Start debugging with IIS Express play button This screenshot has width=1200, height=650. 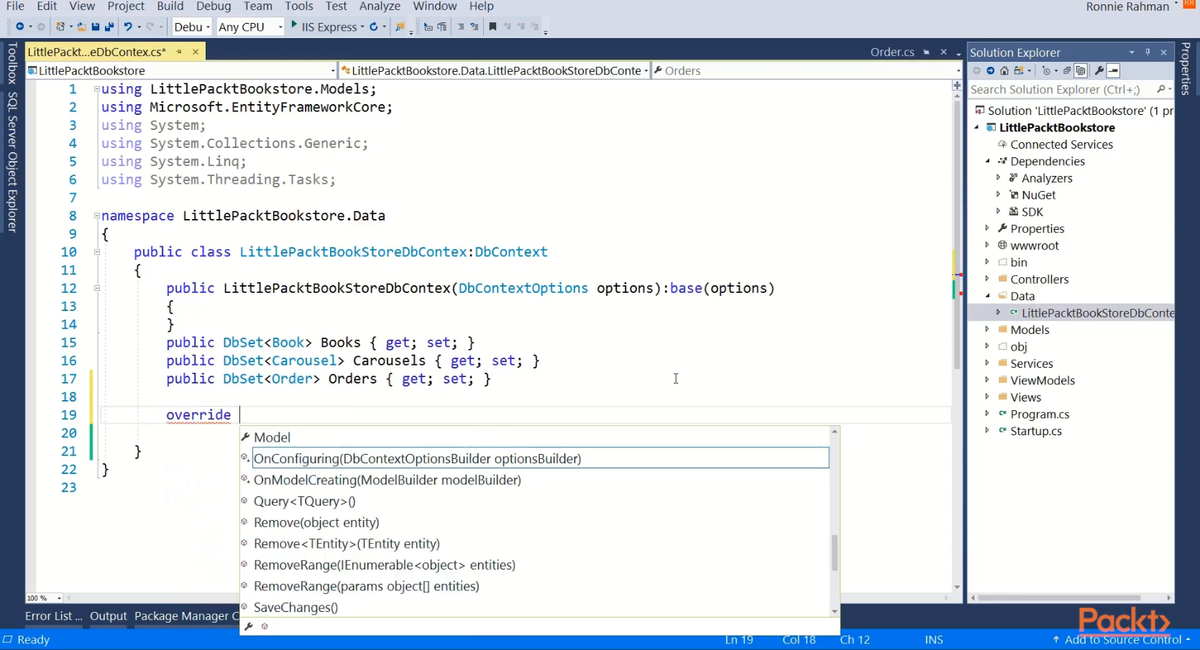294,26
